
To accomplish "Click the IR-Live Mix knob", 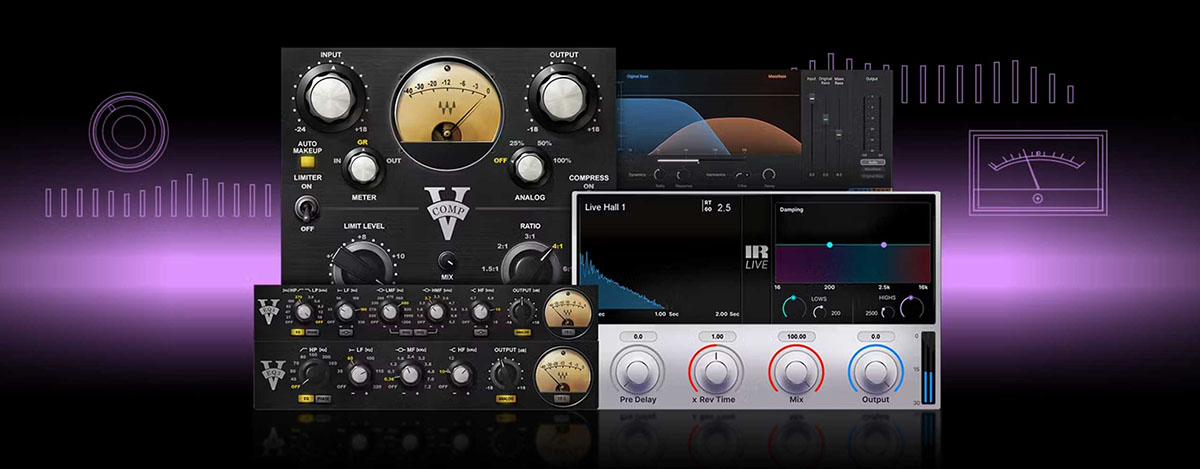I will click(794, 373).
